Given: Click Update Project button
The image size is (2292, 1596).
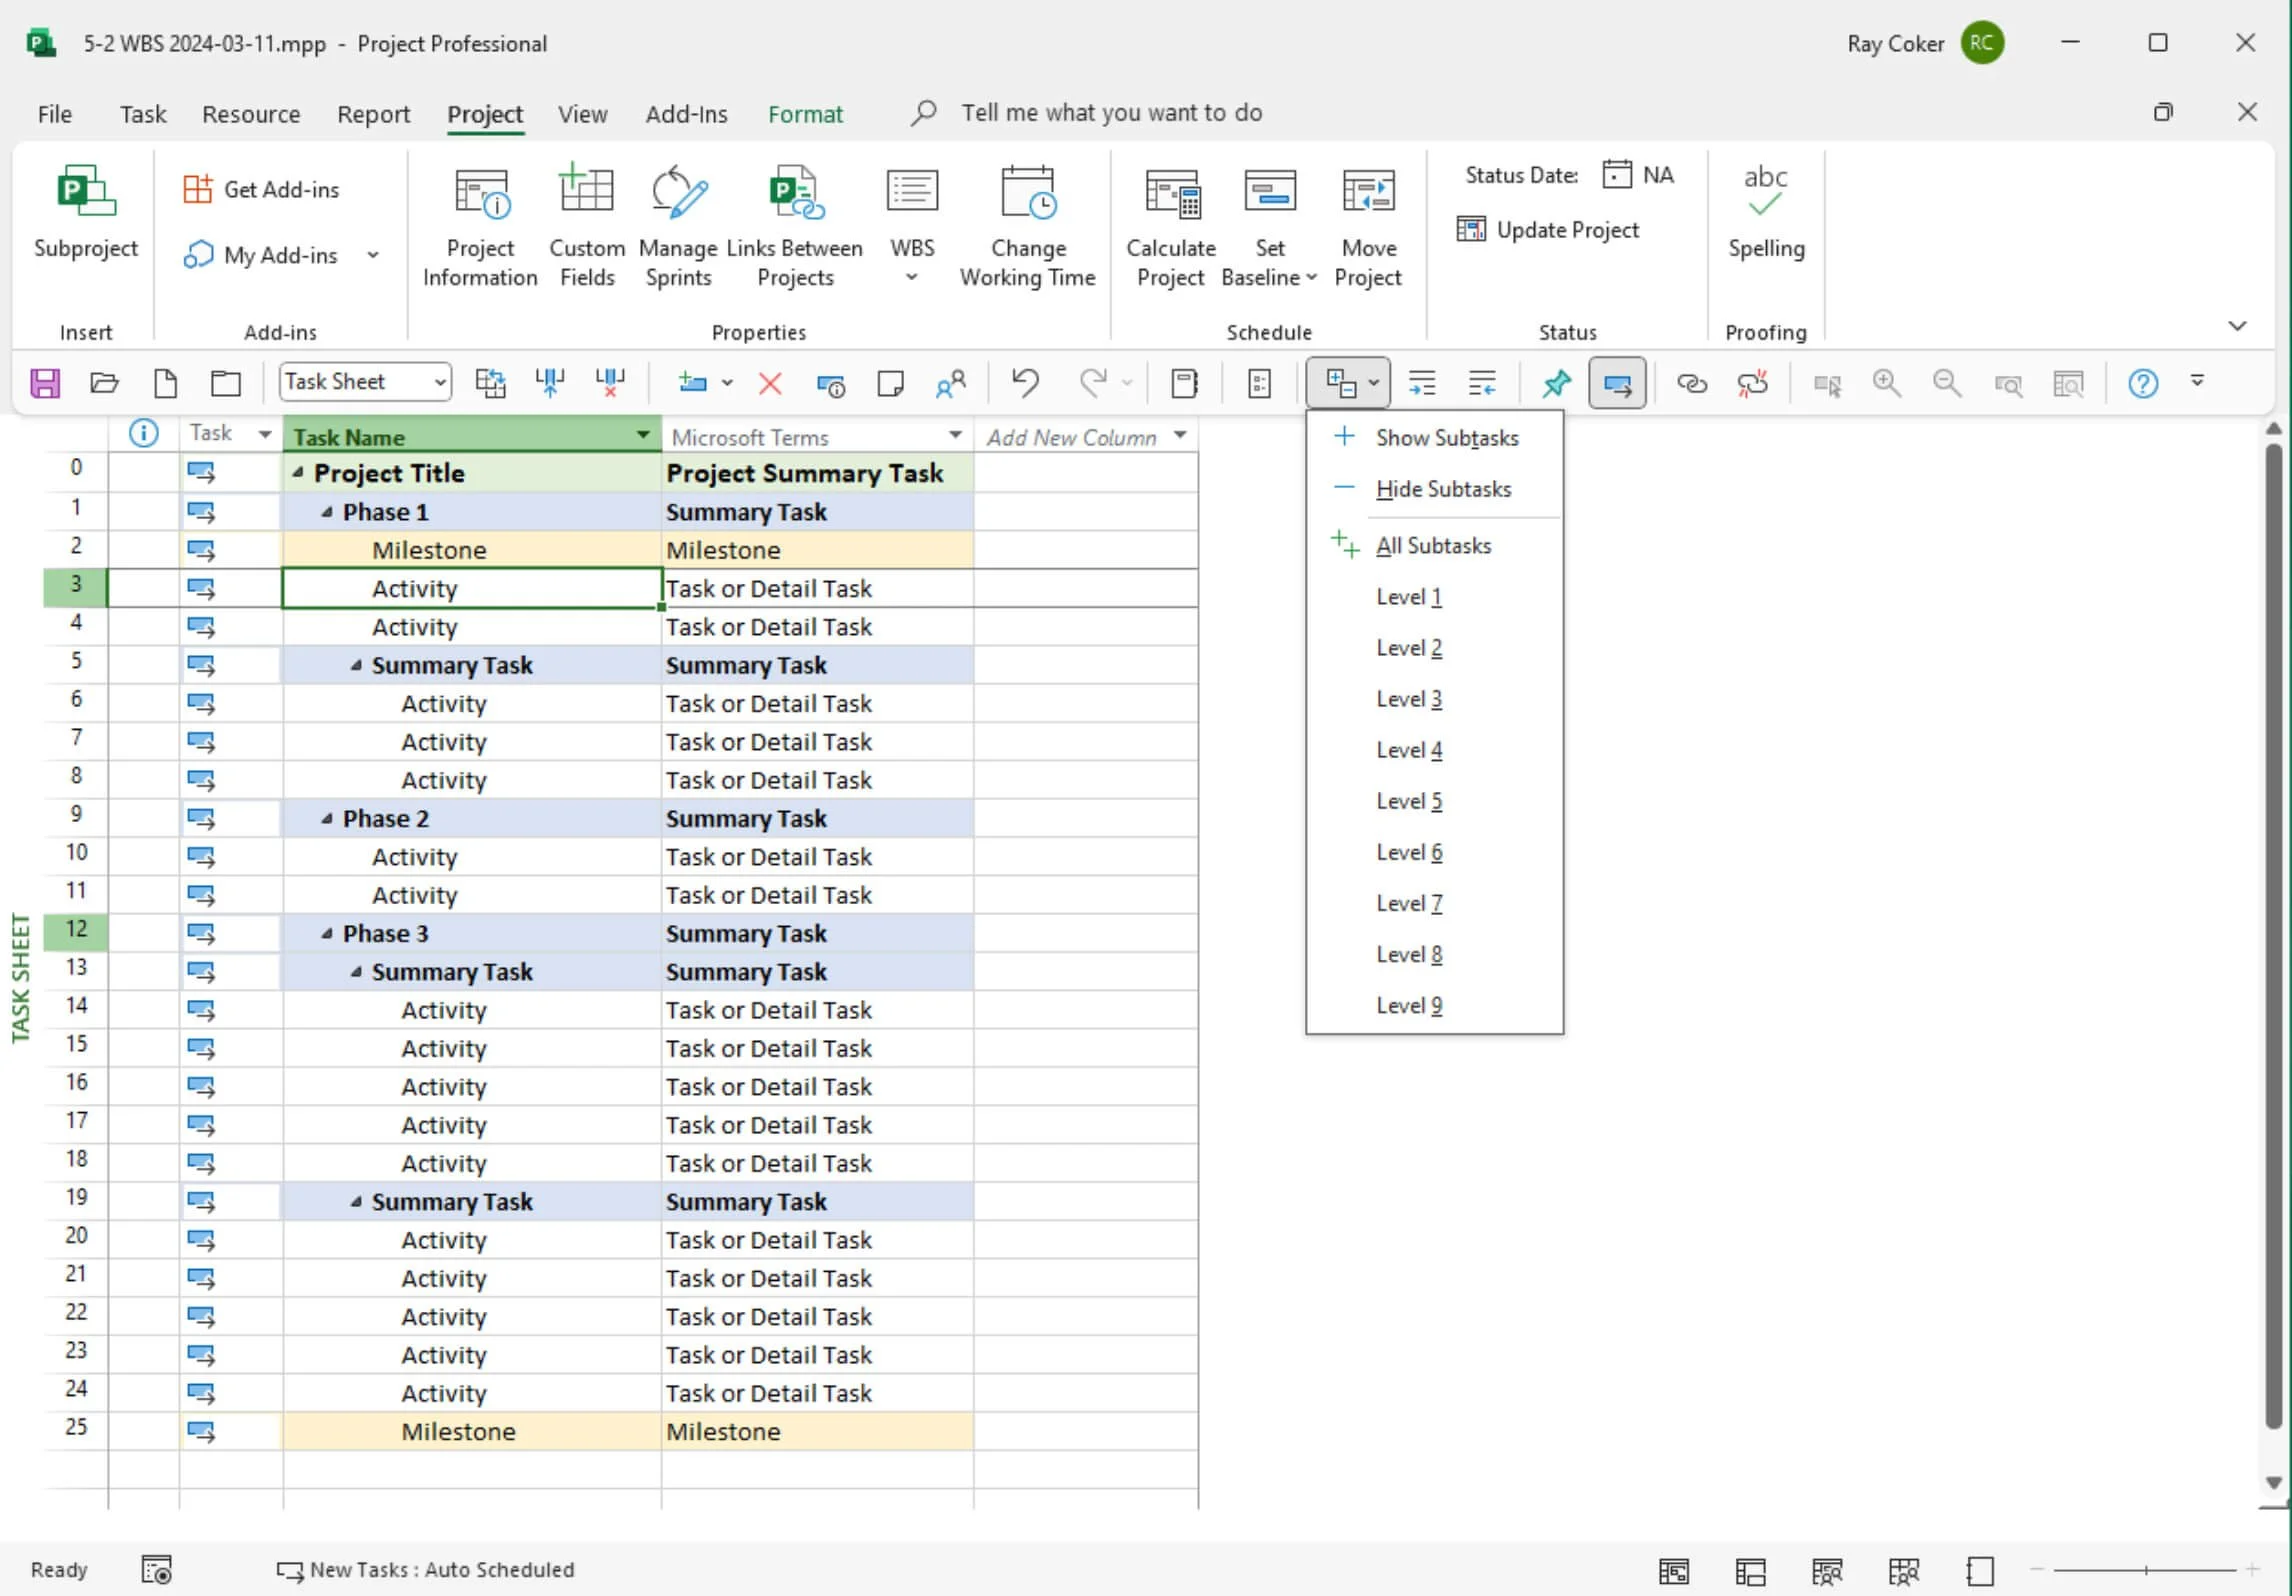Looking at the screenshot, I should click(x=1548, y=230).
